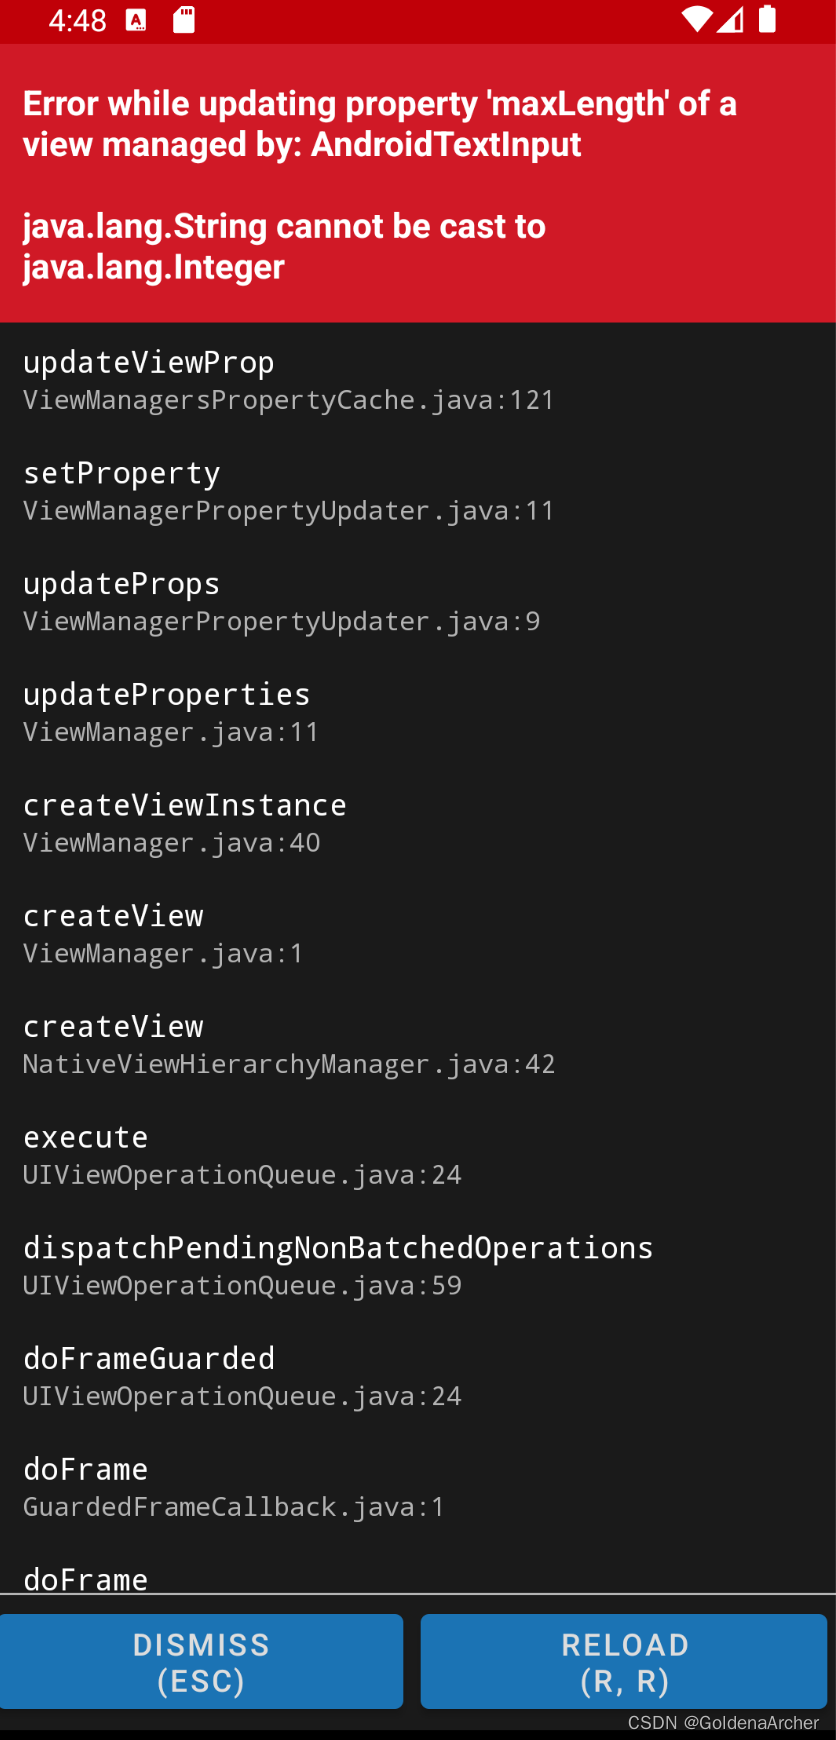Image resolution: width=836 pixels, height=1740 pixels.
Task: Select the createViewInstance stack frame
Action: 418,823
